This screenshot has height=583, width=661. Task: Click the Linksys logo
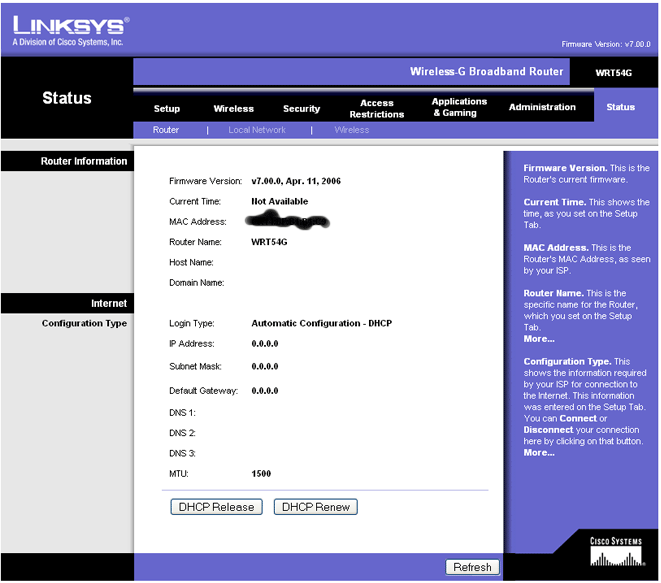71,31
